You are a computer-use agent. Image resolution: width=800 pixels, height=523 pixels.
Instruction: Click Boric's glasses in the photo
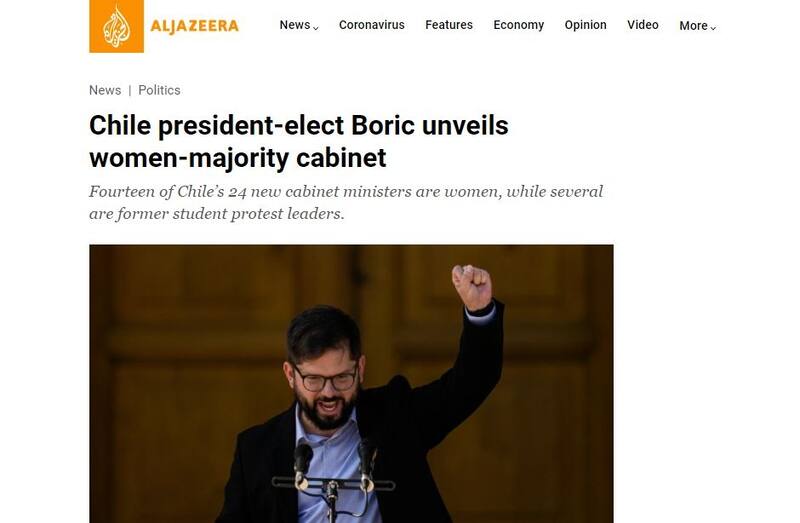325,379
